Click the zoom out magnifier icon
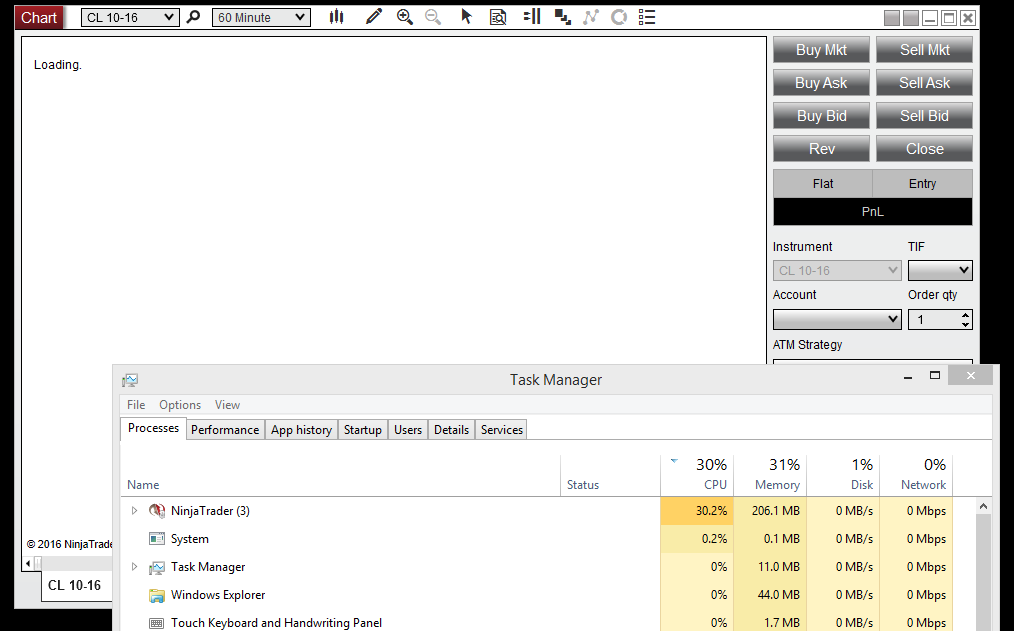Viewport: 1014px width, 631px height. (433, 17)
